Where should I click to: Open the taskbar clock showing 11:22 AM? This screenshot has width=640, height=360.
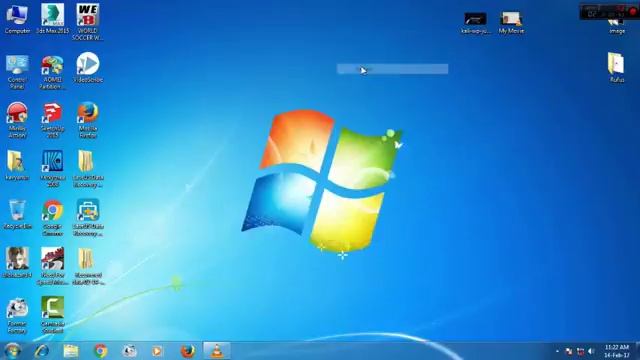click(616, 351)
